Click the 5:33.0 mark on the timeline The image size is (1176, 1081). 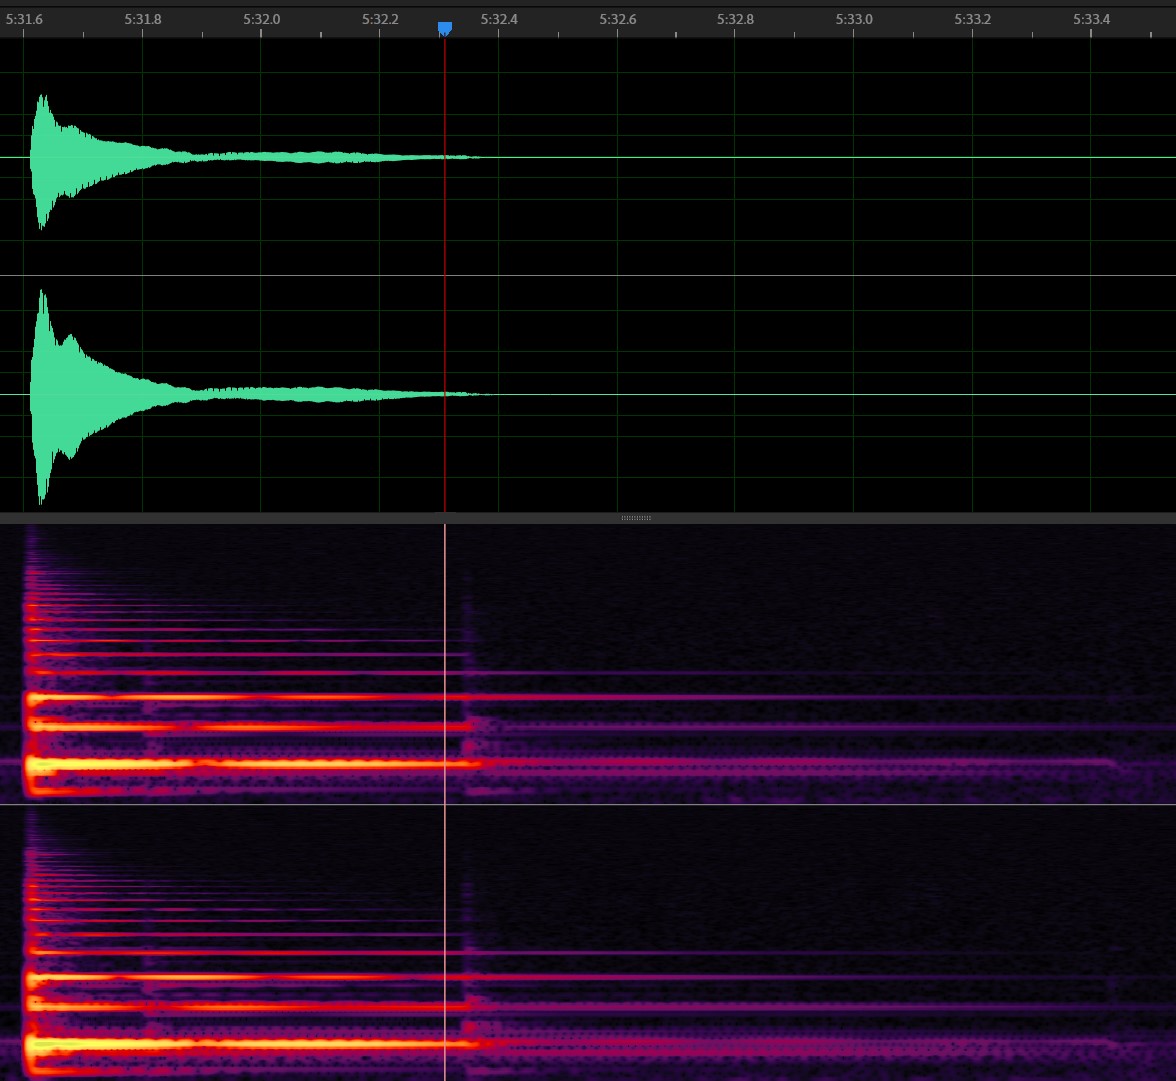[854, 19]
